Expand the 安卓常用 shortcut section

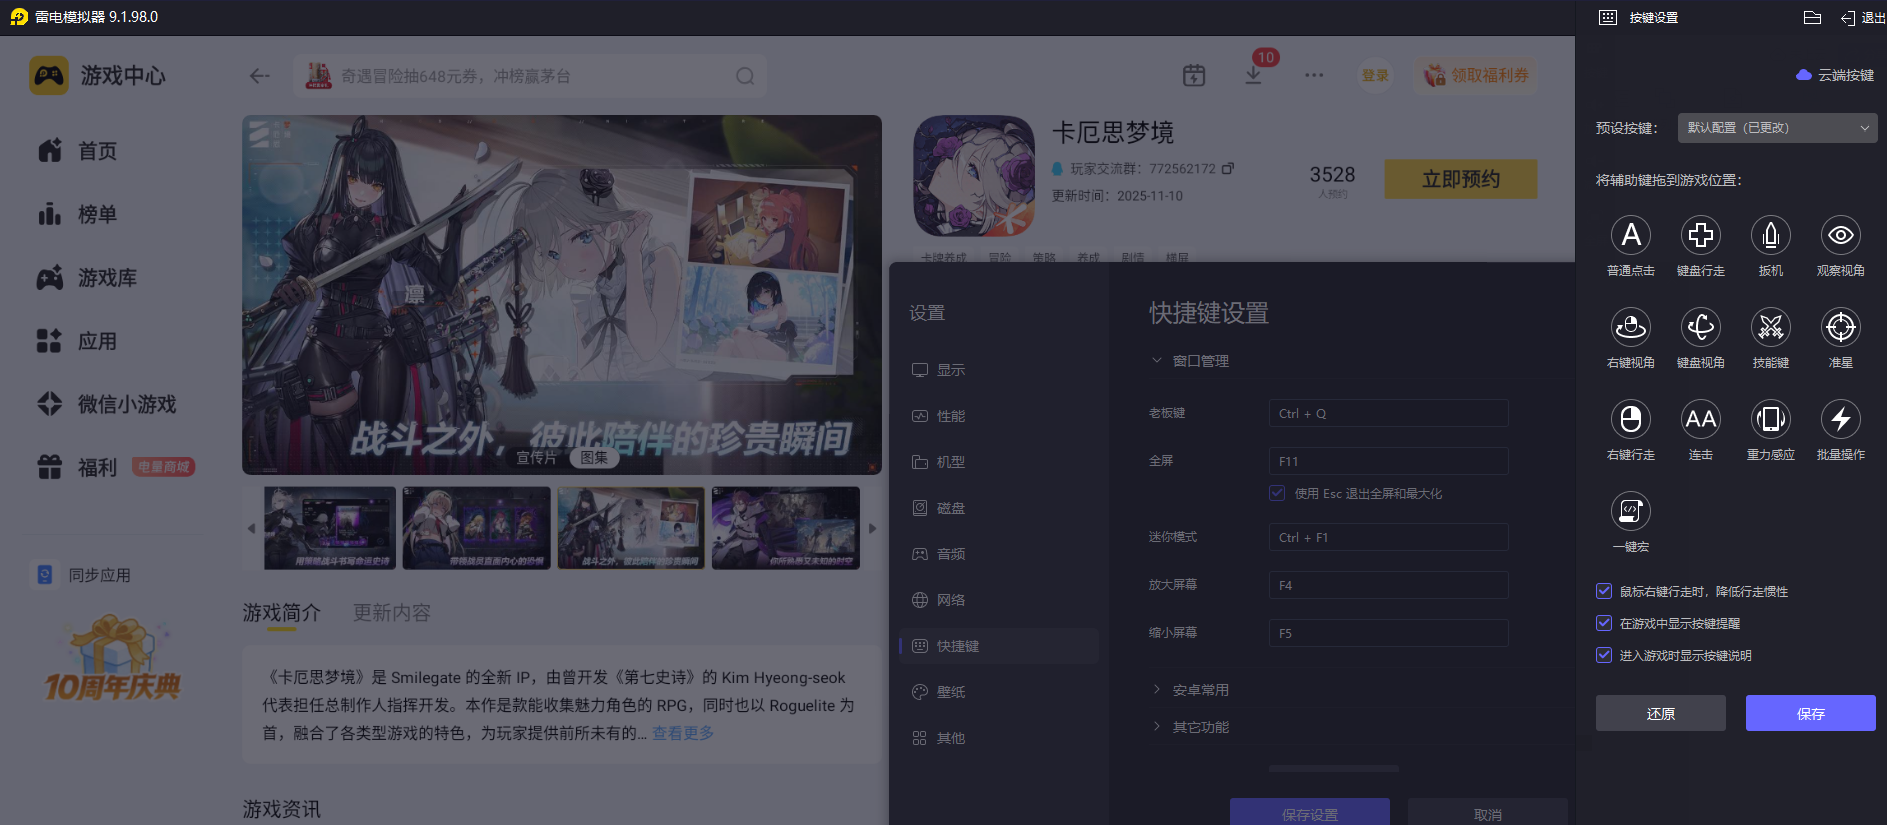pyautogui.click(x=1200, y=690)
